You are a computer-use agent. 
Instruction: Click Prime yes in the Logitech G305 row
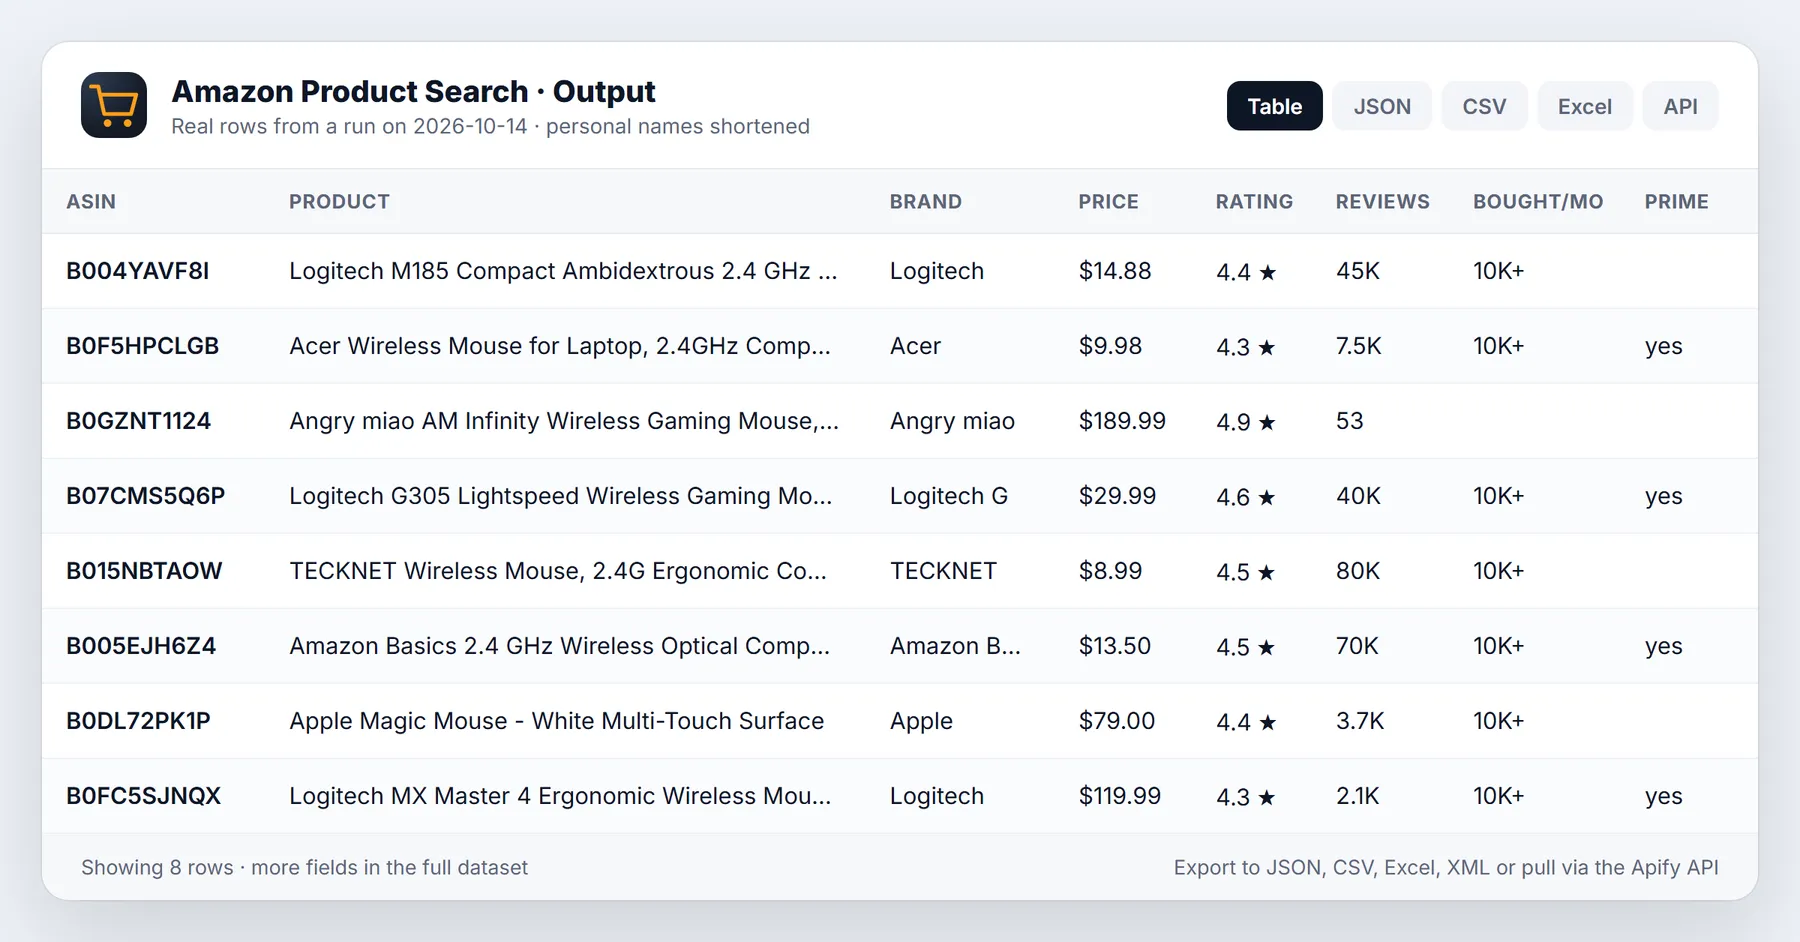(1664, 497)
